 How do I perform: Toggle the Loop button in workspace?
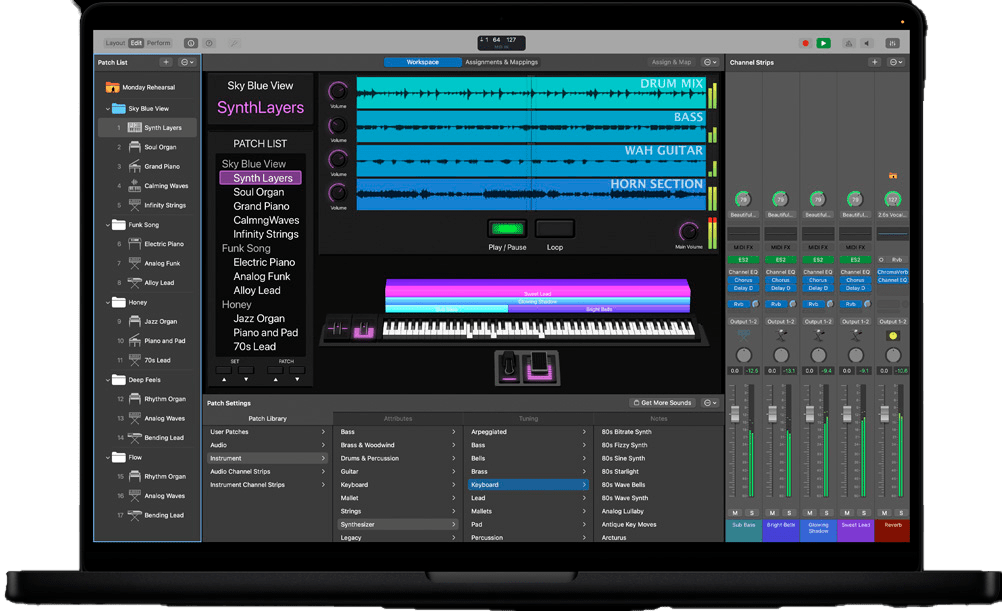click(x=554, y=228)
